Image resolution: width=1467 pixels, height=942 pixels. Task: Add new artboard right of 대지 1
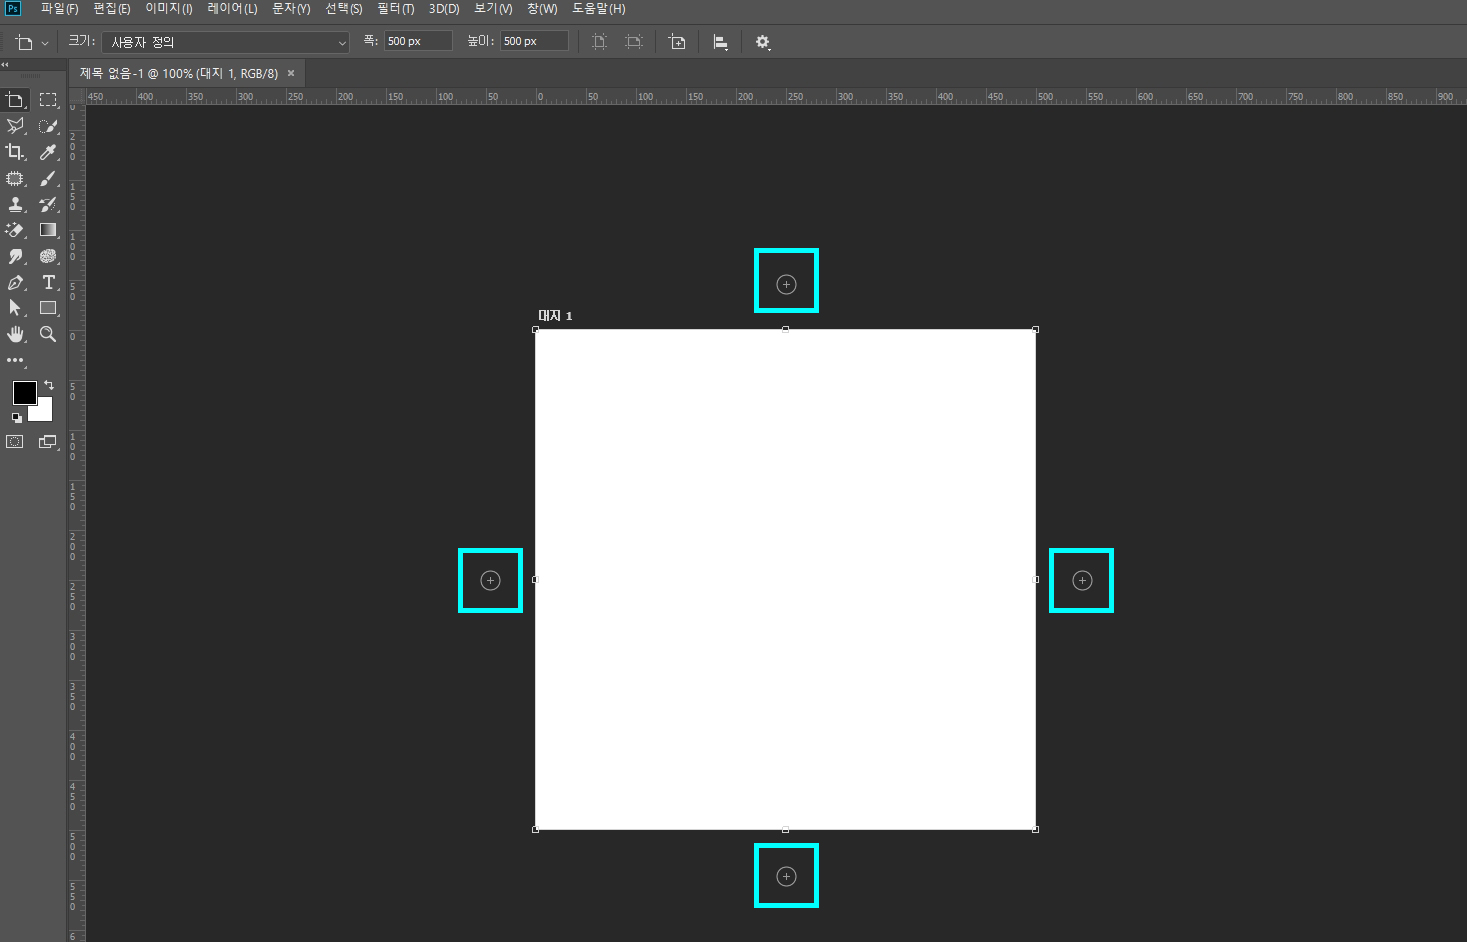point(1082,580)
